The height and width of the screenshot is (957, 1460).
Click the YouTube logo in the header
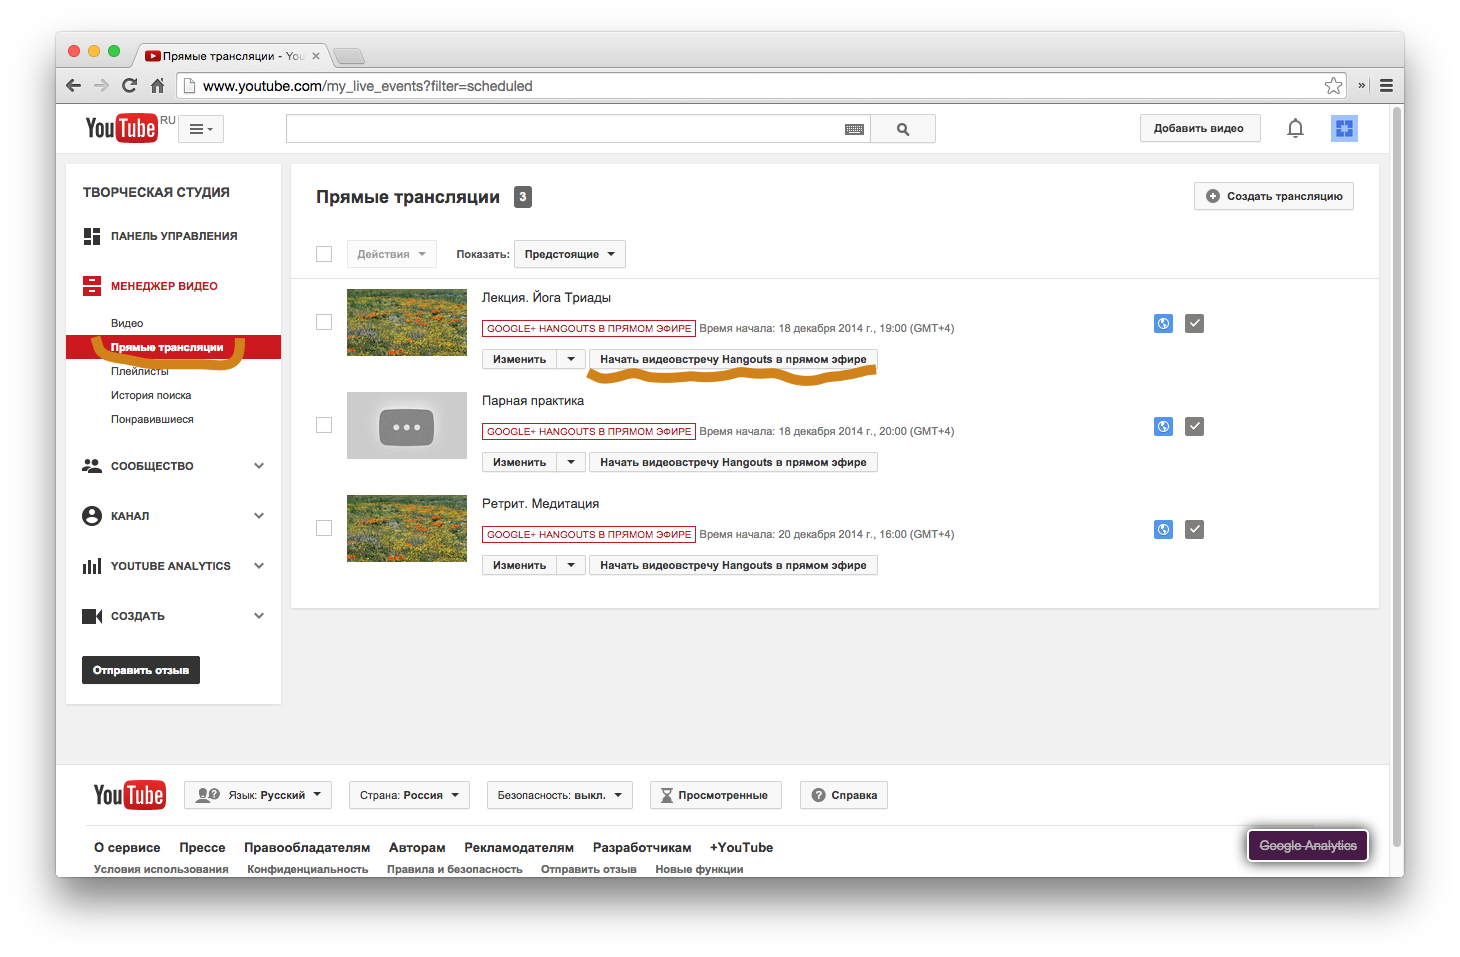pos(121,128)
